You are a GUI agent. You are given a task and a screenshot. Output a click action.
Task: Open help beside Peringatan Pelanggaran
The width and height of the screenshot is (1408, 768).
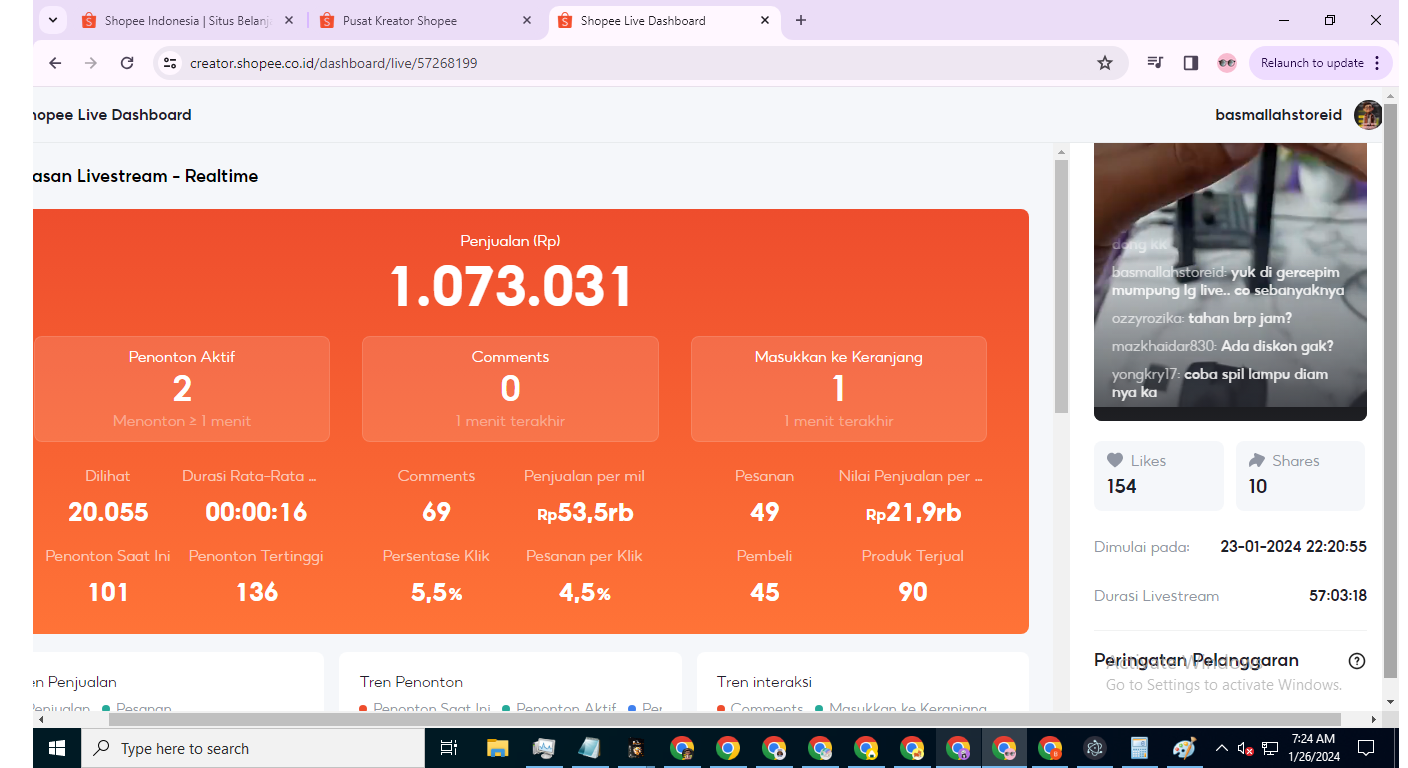point(1357,660)
